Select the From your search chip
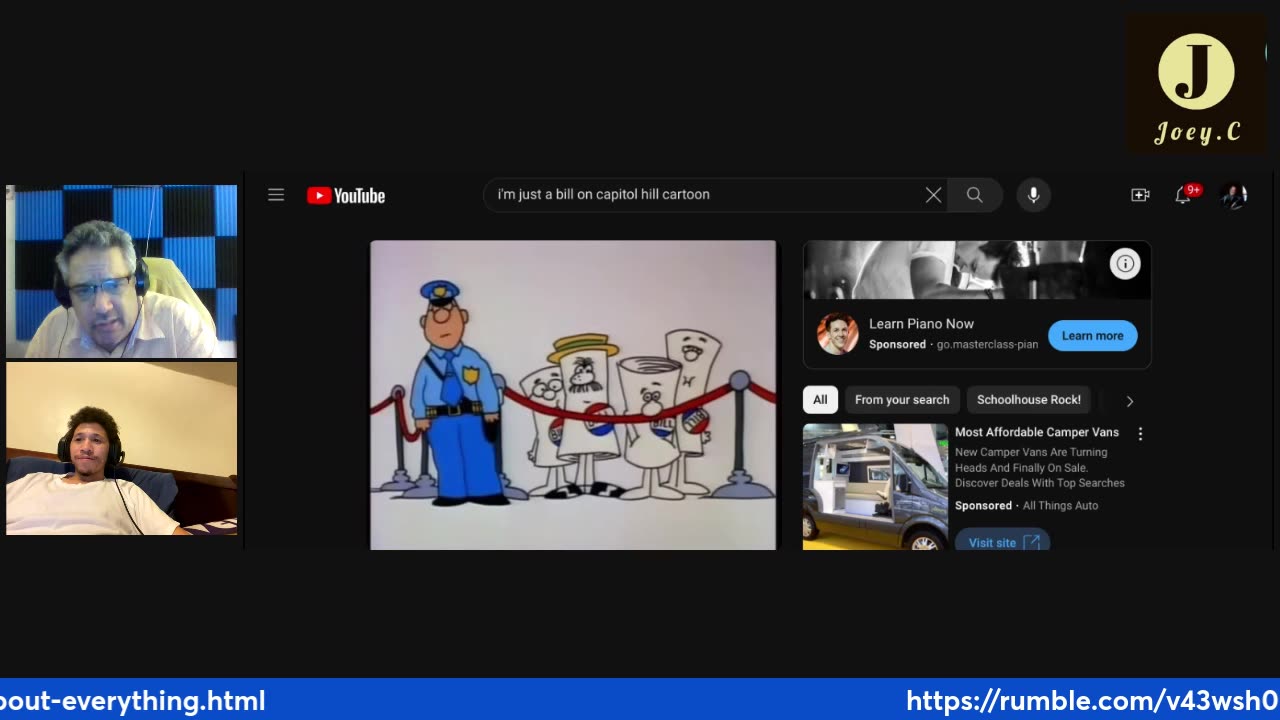1280x720 pixels. (902, 400)
